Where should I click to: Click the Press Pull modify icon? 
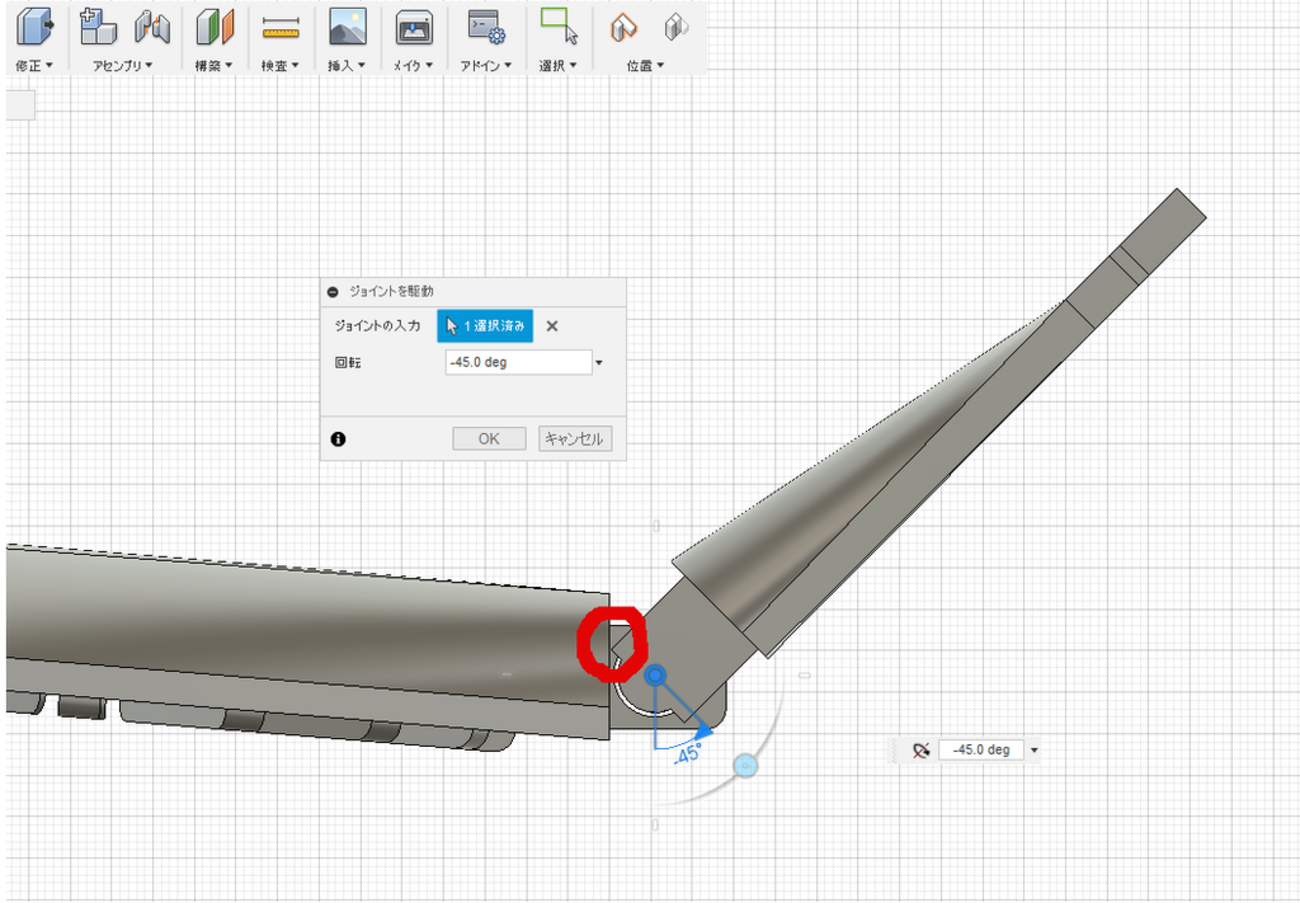coord(35,27)
